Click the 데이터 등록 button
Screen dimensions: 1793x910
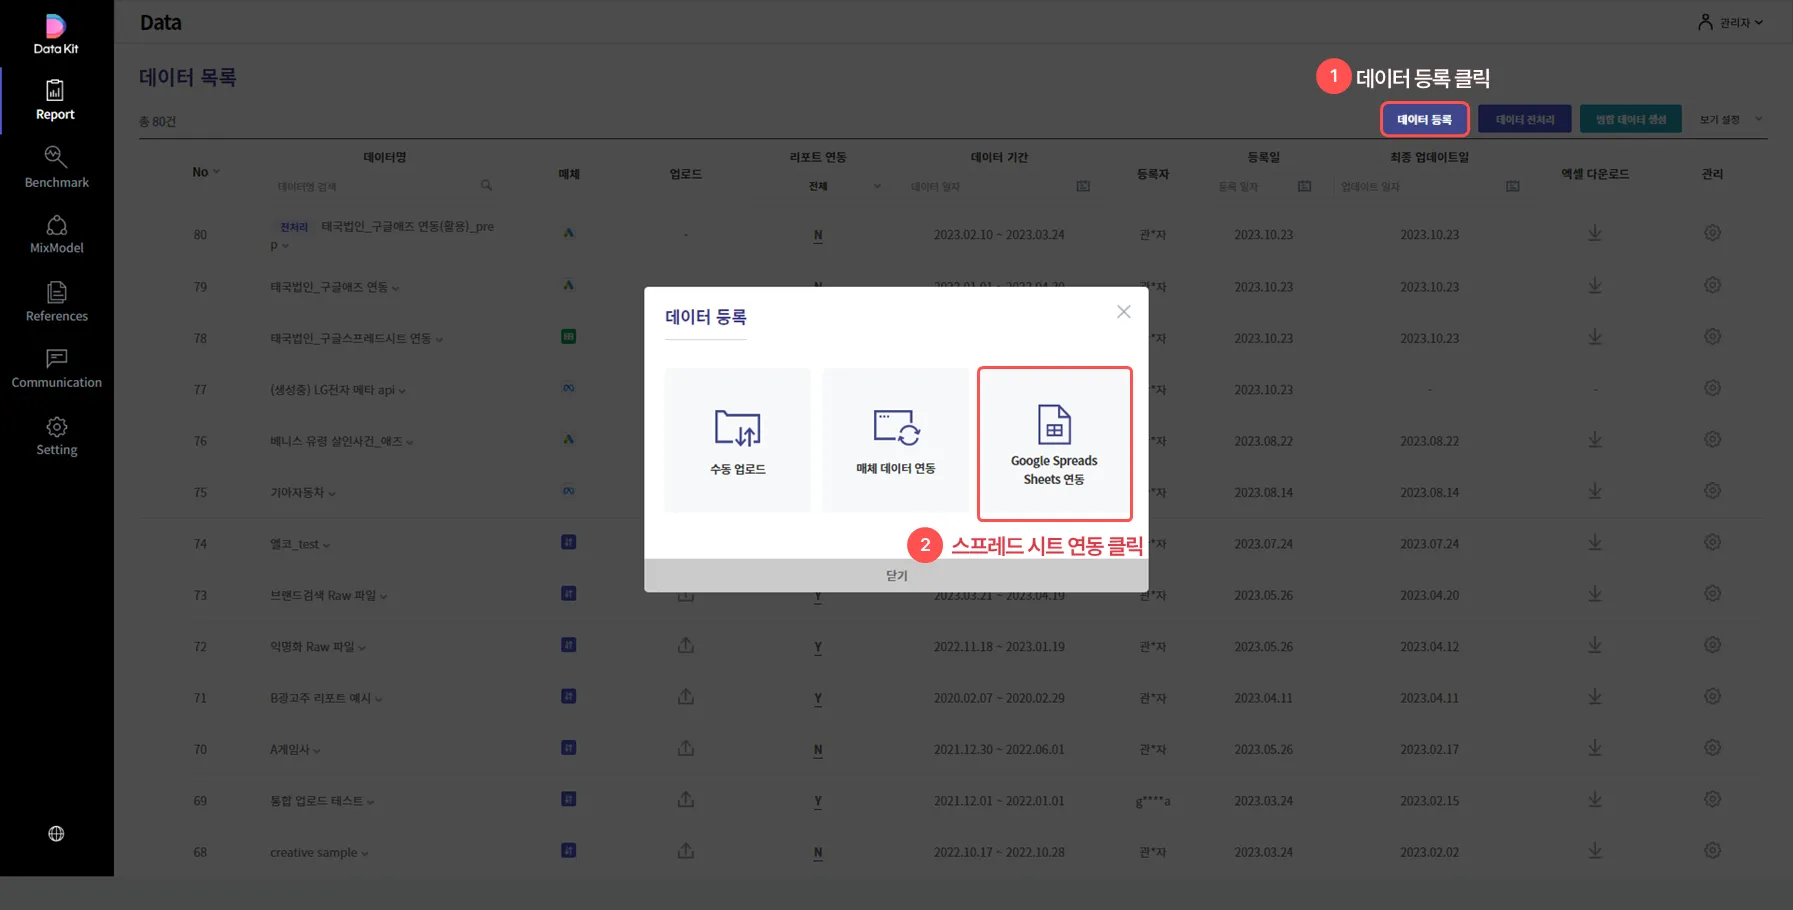point(1424,120)
